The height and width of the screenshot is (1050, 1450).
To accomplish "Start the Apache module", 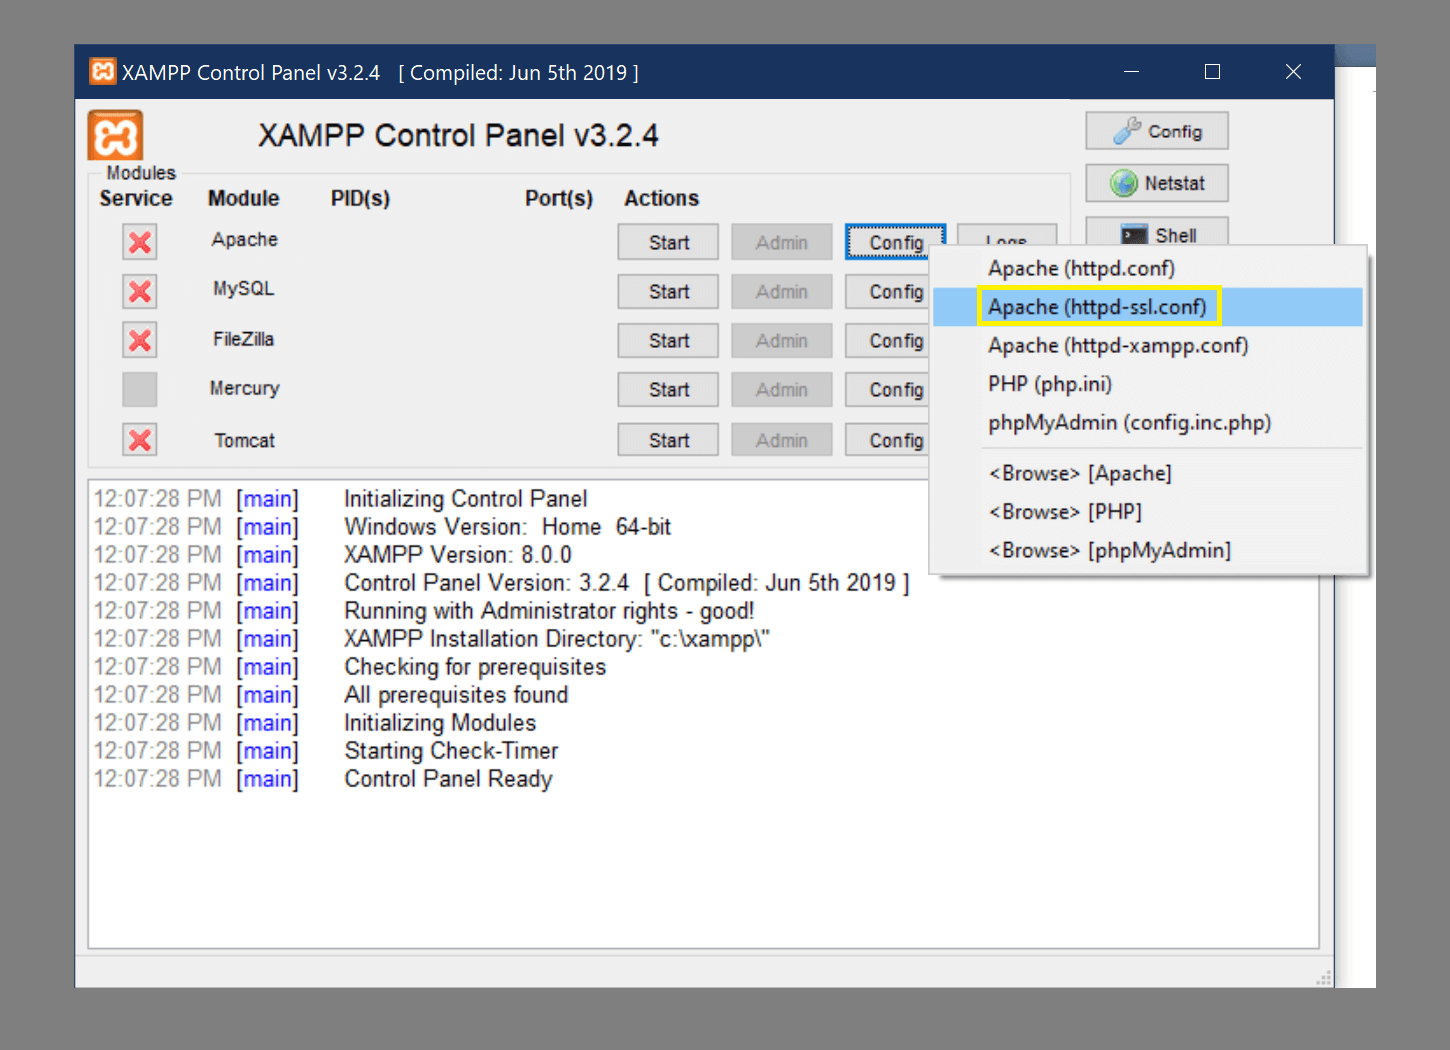I will point(667,241).
